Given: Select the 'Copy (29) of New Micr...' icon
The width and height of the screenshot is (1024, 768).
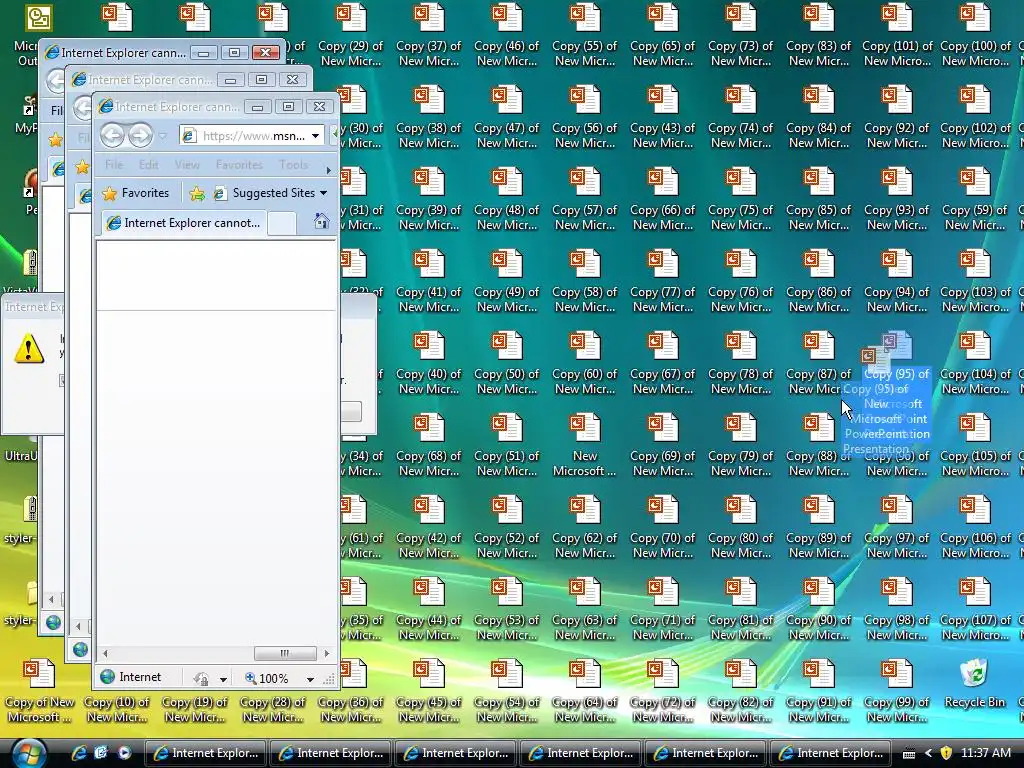Looking at the screenshot, I should point(351,35).
